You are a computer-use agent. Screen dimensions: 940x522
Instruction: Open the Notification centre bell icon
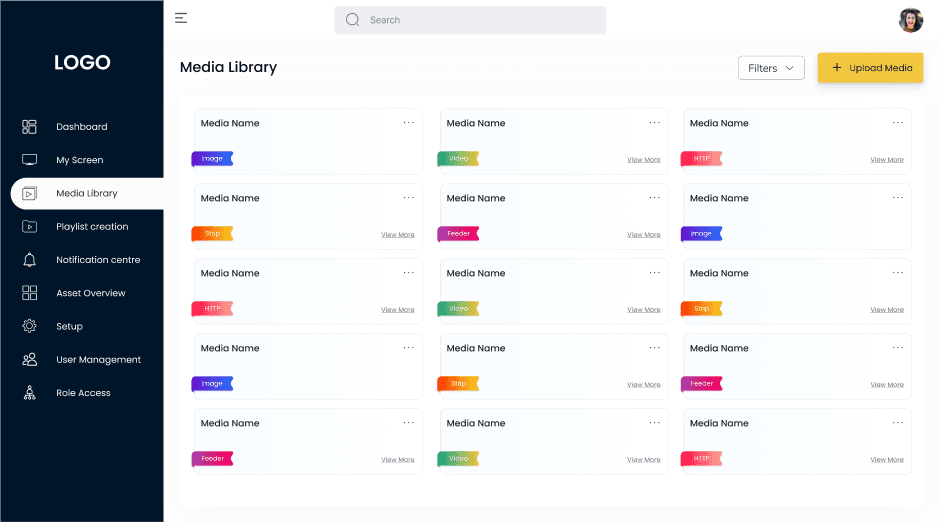point(29,260)
